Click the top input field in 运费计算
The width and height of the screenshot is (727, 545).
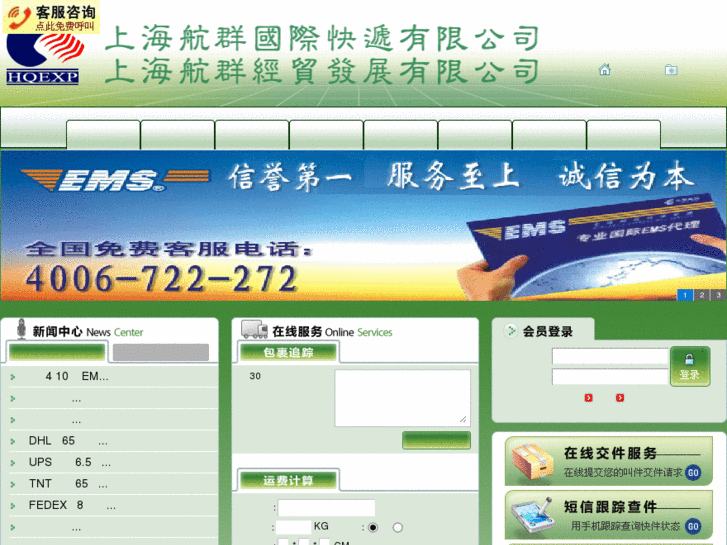pos(326,508)
